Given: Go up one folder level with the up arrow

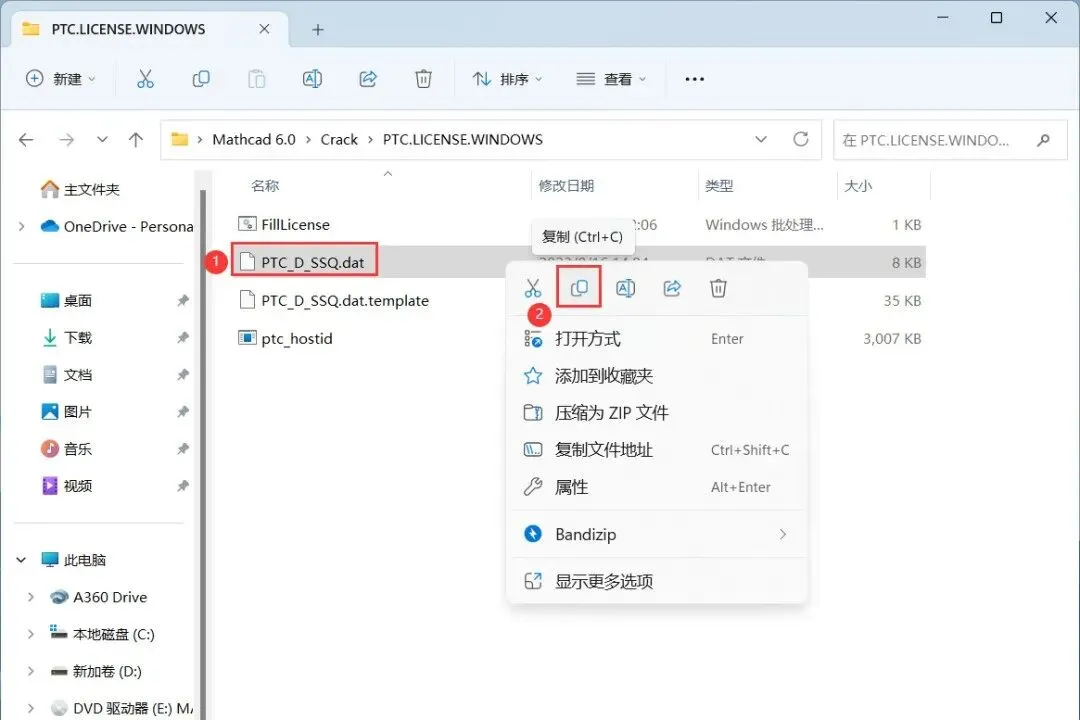Looking at the screenshot, I should [x=136, y=140].
